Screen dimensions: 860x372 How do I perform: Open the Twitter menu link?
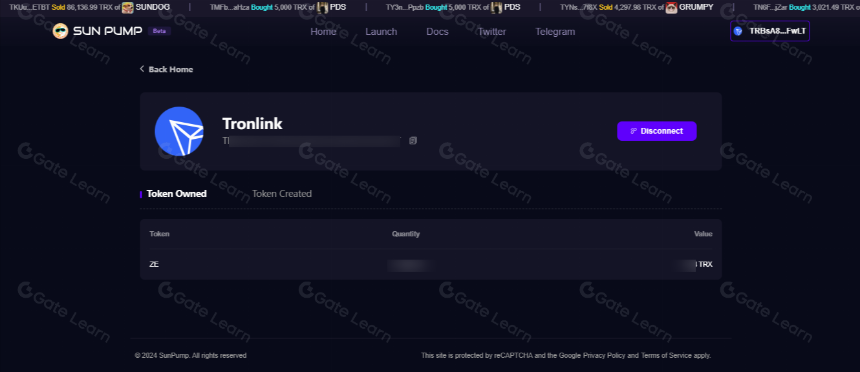(491, 31)
